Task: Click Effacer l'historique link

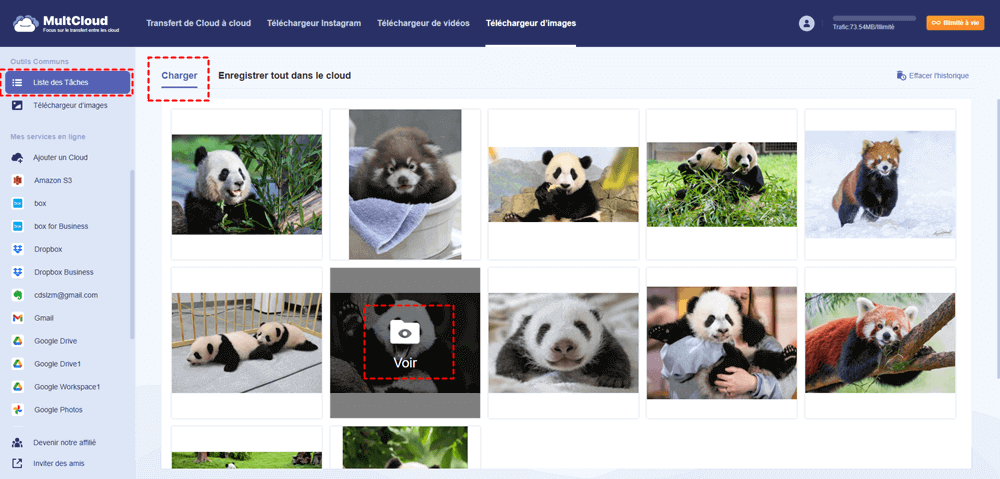Action: [x=939, y=76]
